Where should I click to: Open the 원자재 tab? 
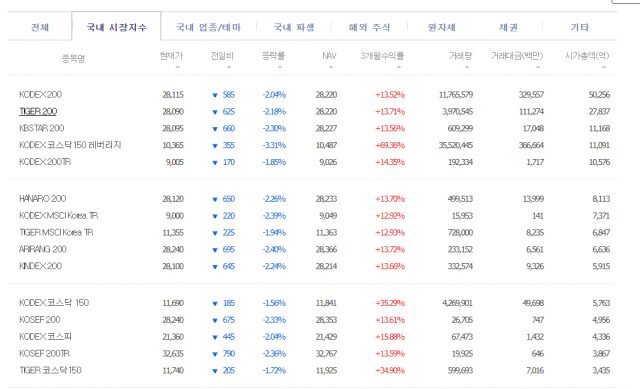pyautogui.click(x=442, y=27)
